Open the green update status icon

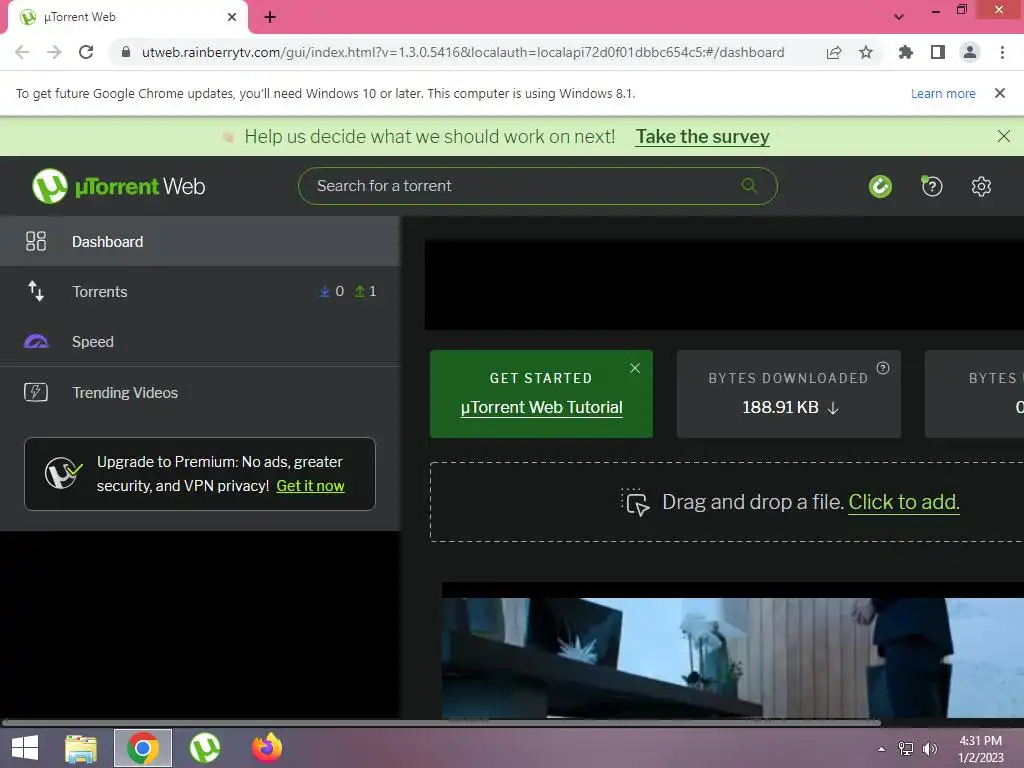(880, 187)
